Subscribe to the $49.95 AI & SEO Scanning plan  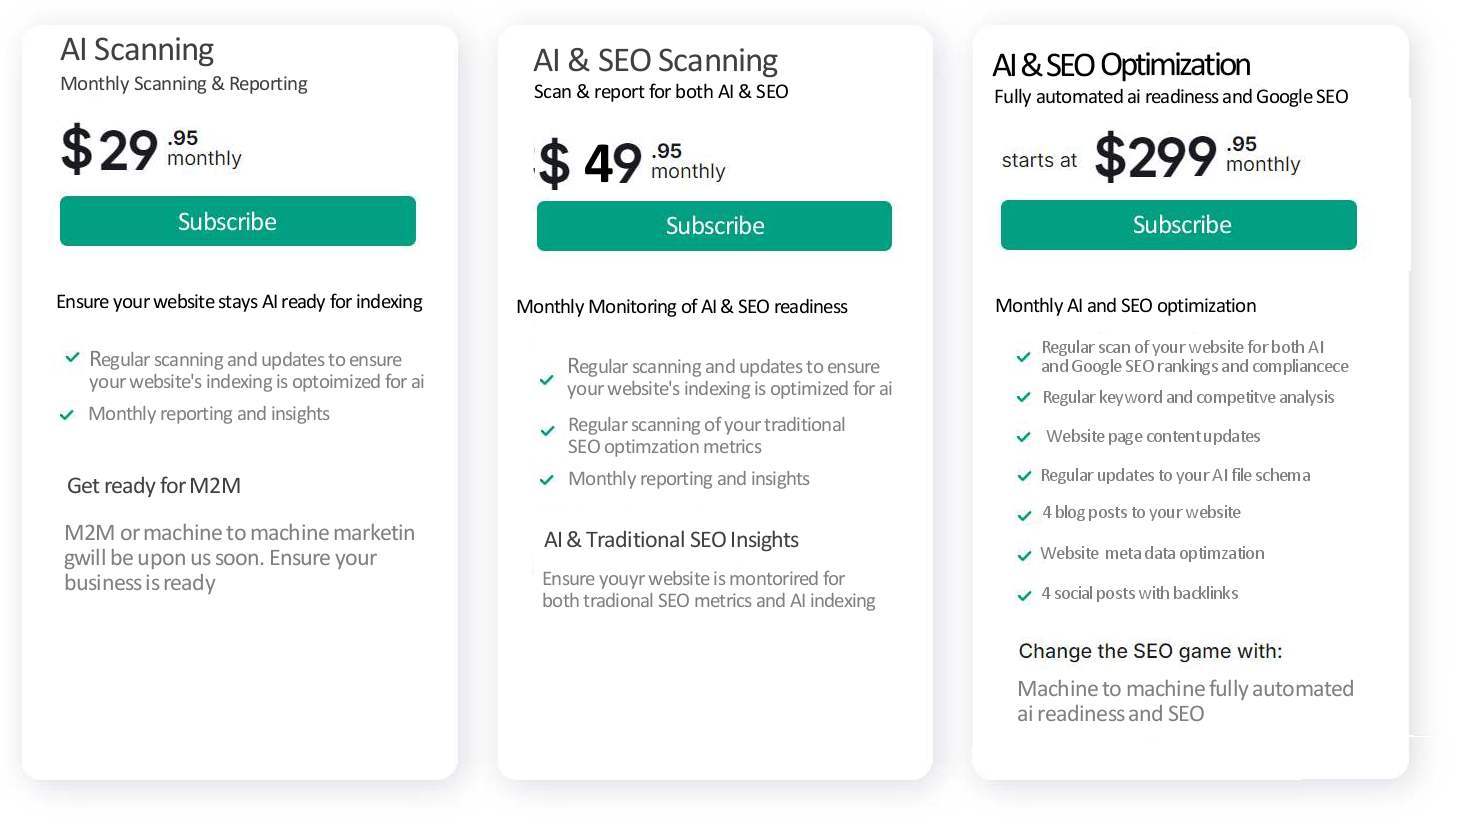(x=714, y=226)
